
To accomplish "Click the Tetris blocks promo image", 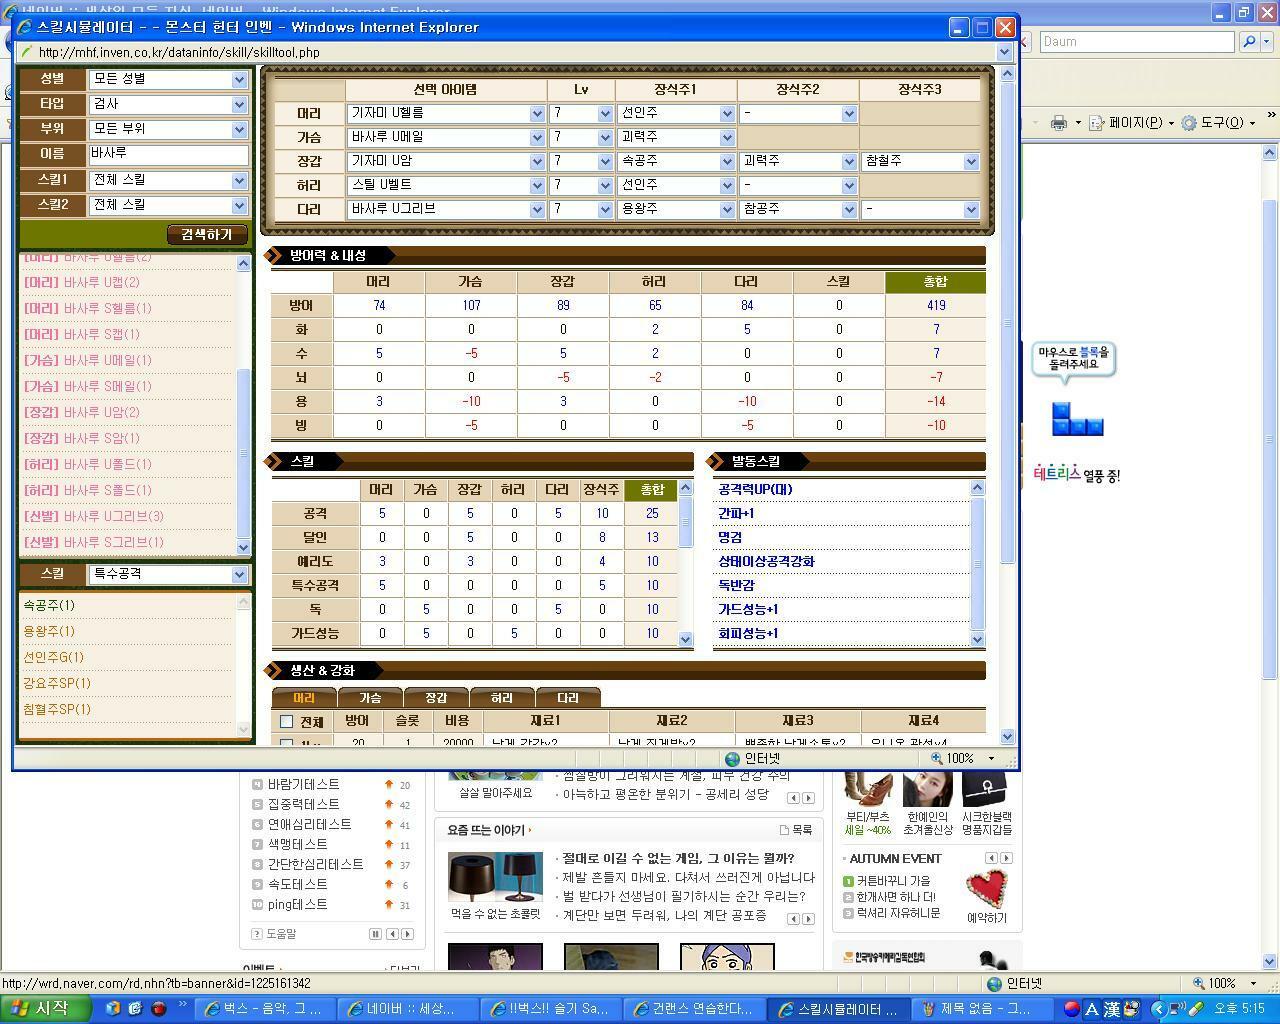I will pyautogui.click(x=1078, y=419).
